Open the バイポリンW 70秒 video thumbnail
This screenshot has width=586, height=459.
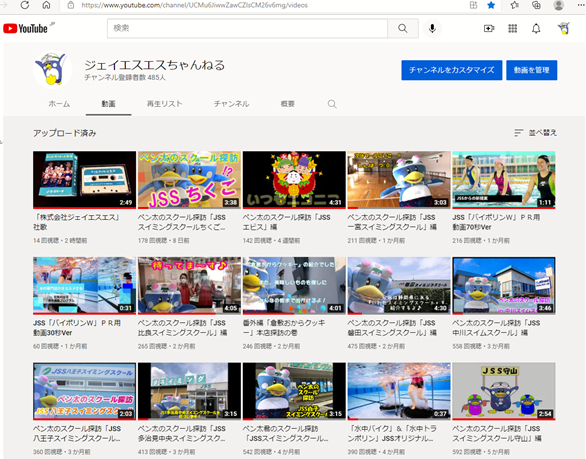[x=504, y=180]
